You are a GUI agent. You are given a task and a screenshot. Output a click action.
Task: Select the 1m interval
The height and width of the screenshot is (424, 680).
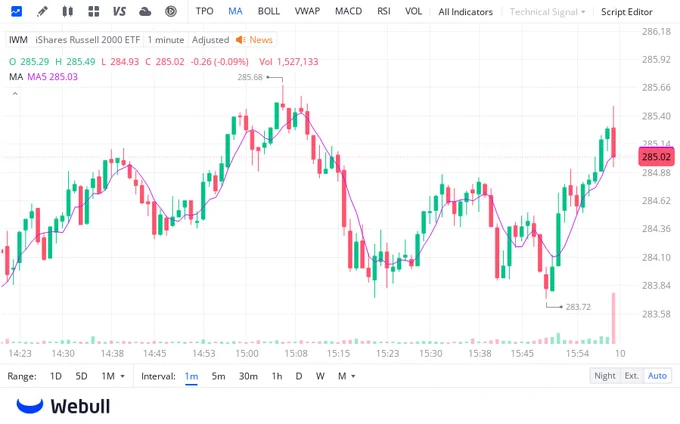pos(191,376)
